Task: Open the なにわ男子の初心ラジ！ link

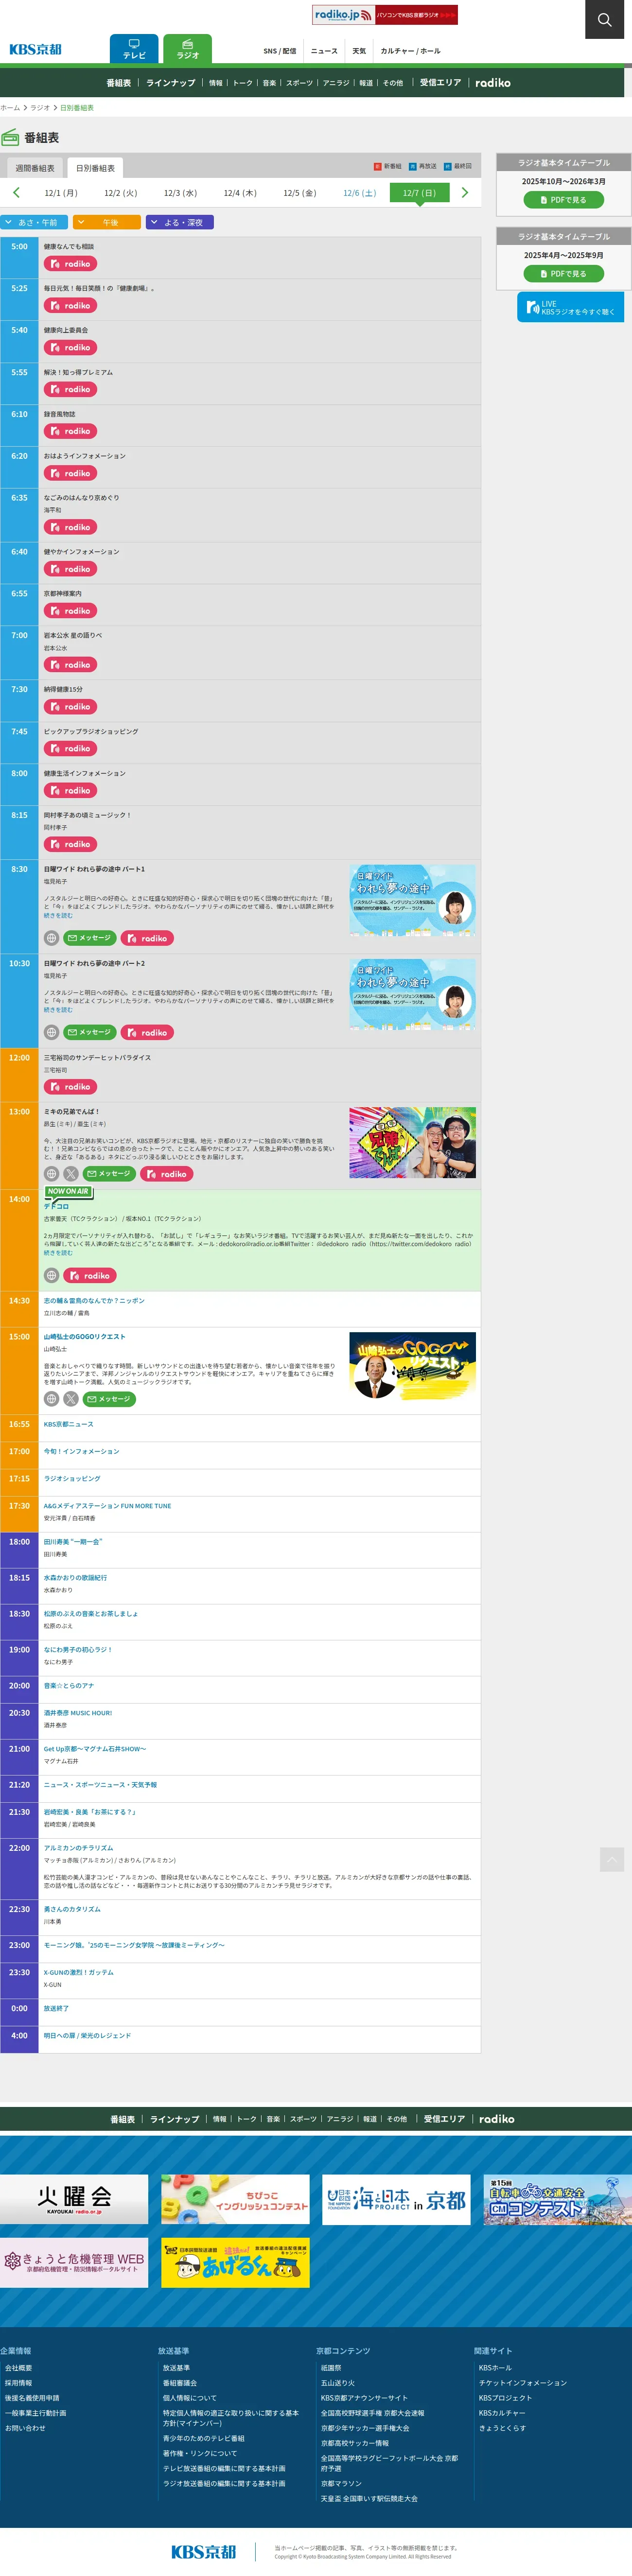Action: 78,1650
